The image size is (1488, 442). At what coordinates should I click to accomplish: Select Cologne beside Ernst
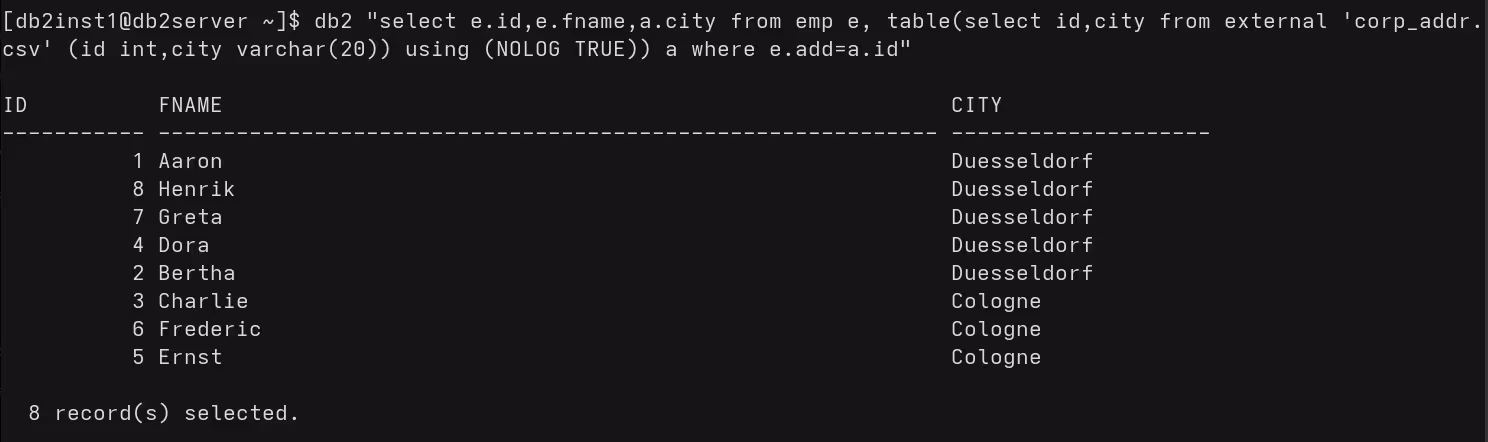click(996, 357)
